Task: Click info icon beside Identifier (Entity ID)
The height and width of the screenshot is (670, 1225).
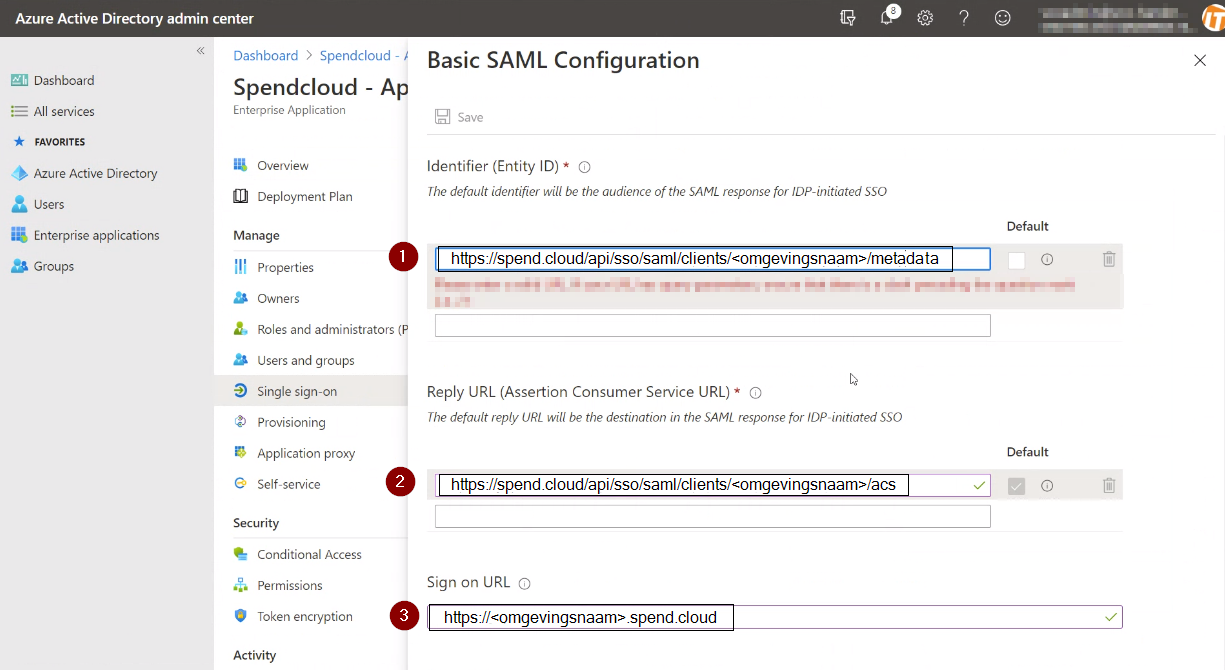Action: 585,167
